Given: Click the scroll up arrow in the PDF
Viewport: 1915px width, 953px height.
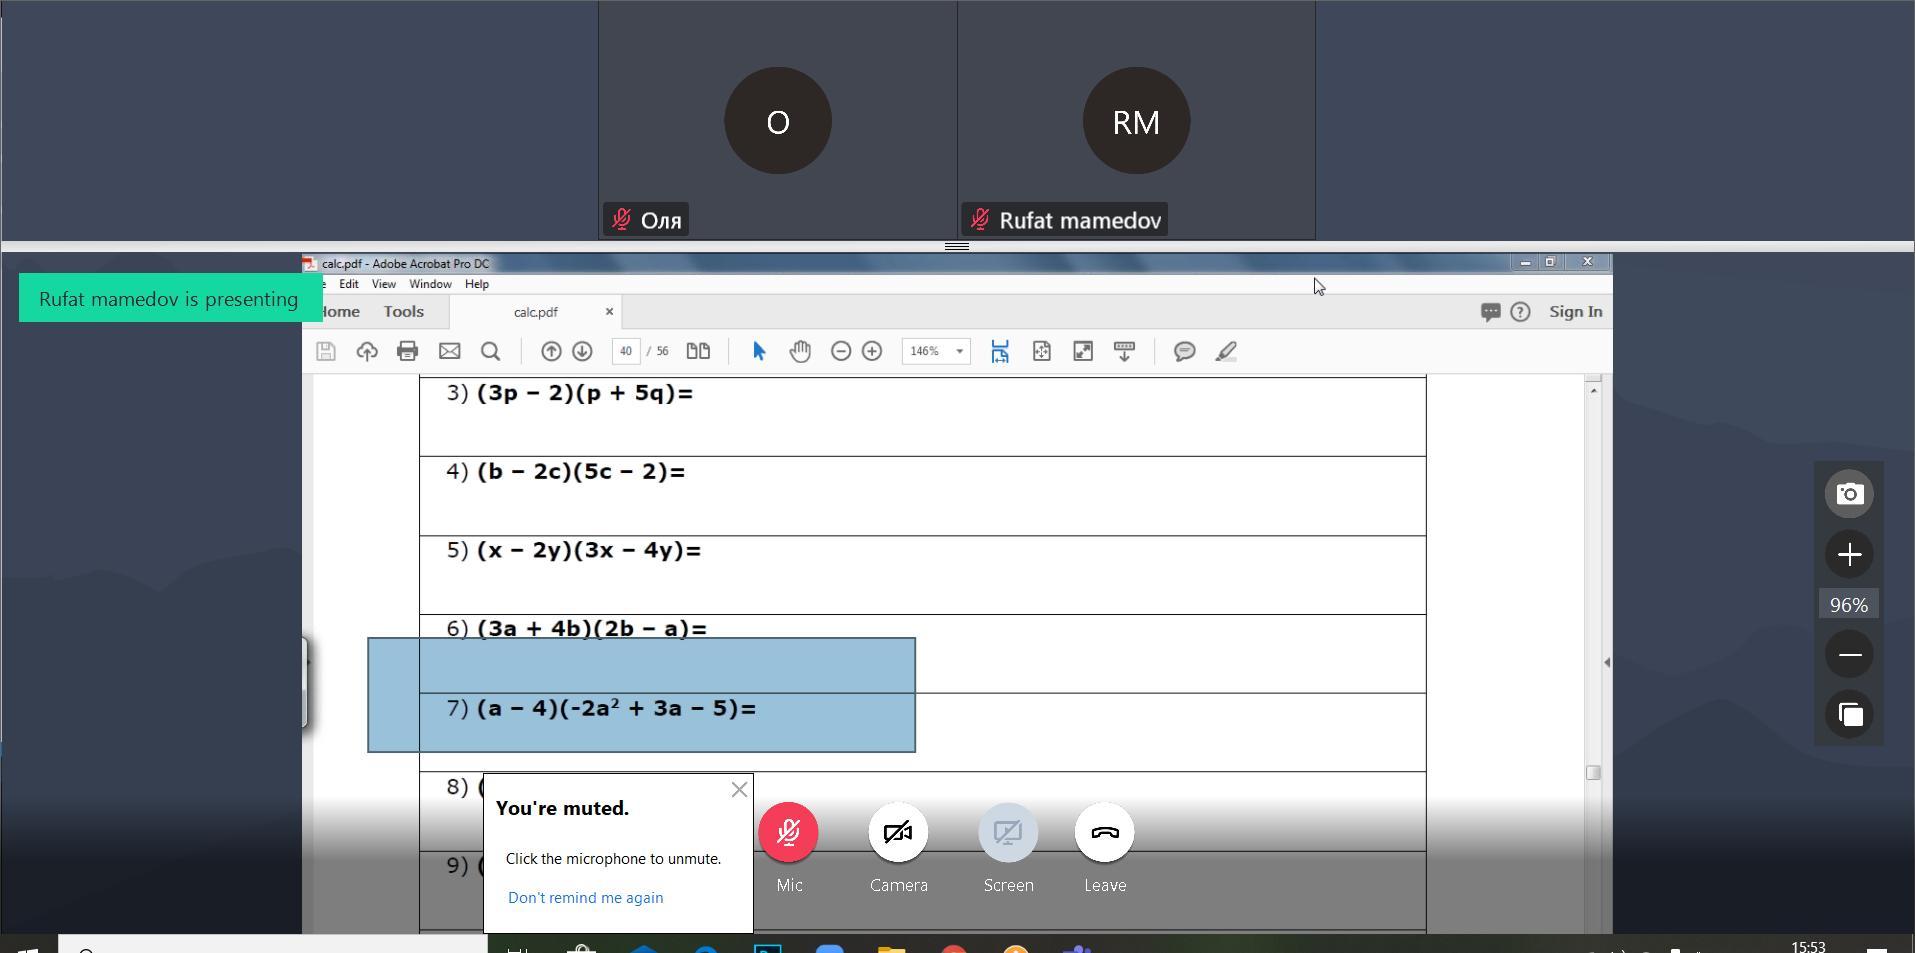Looking at the screenshot, I should coord(1594,390).
